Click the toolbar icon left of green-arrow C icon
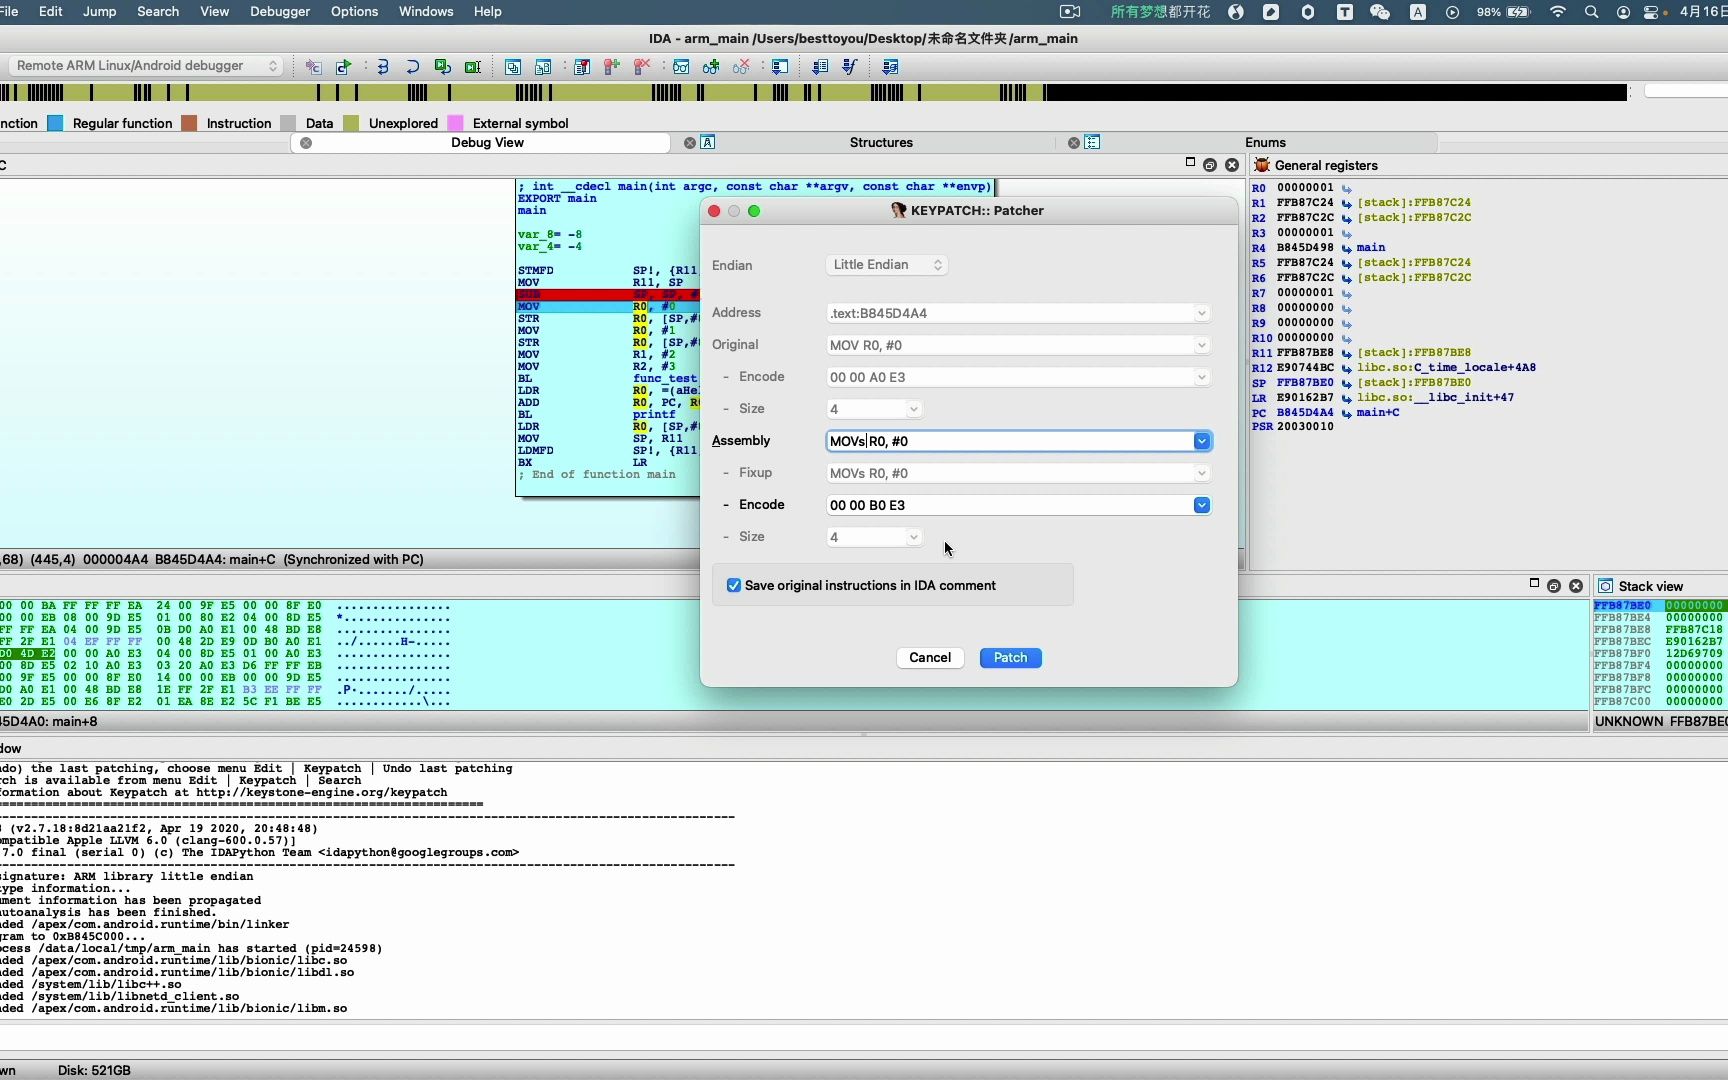Image resolution: width=1728 pixels, height=1080 pixels. (313, 67)
